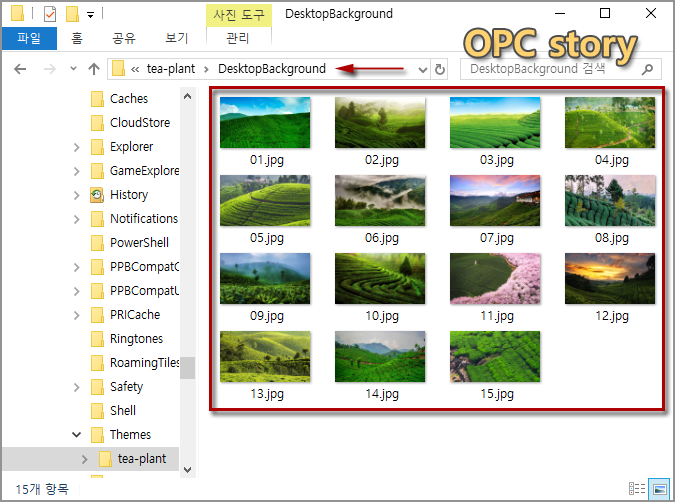Select the 11.jpg cherry blossom thumbnail
The height and width of the screenshot is (502, 675).
pos(495,279)
